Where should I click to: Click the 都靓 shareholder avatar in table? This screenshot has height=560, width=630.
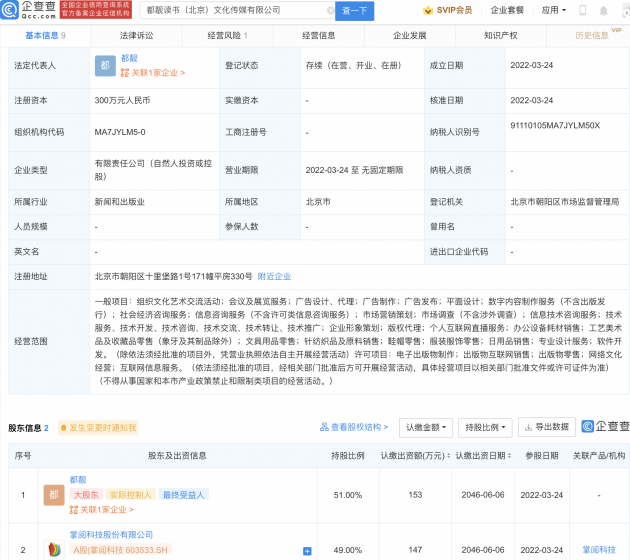point(53,495)
